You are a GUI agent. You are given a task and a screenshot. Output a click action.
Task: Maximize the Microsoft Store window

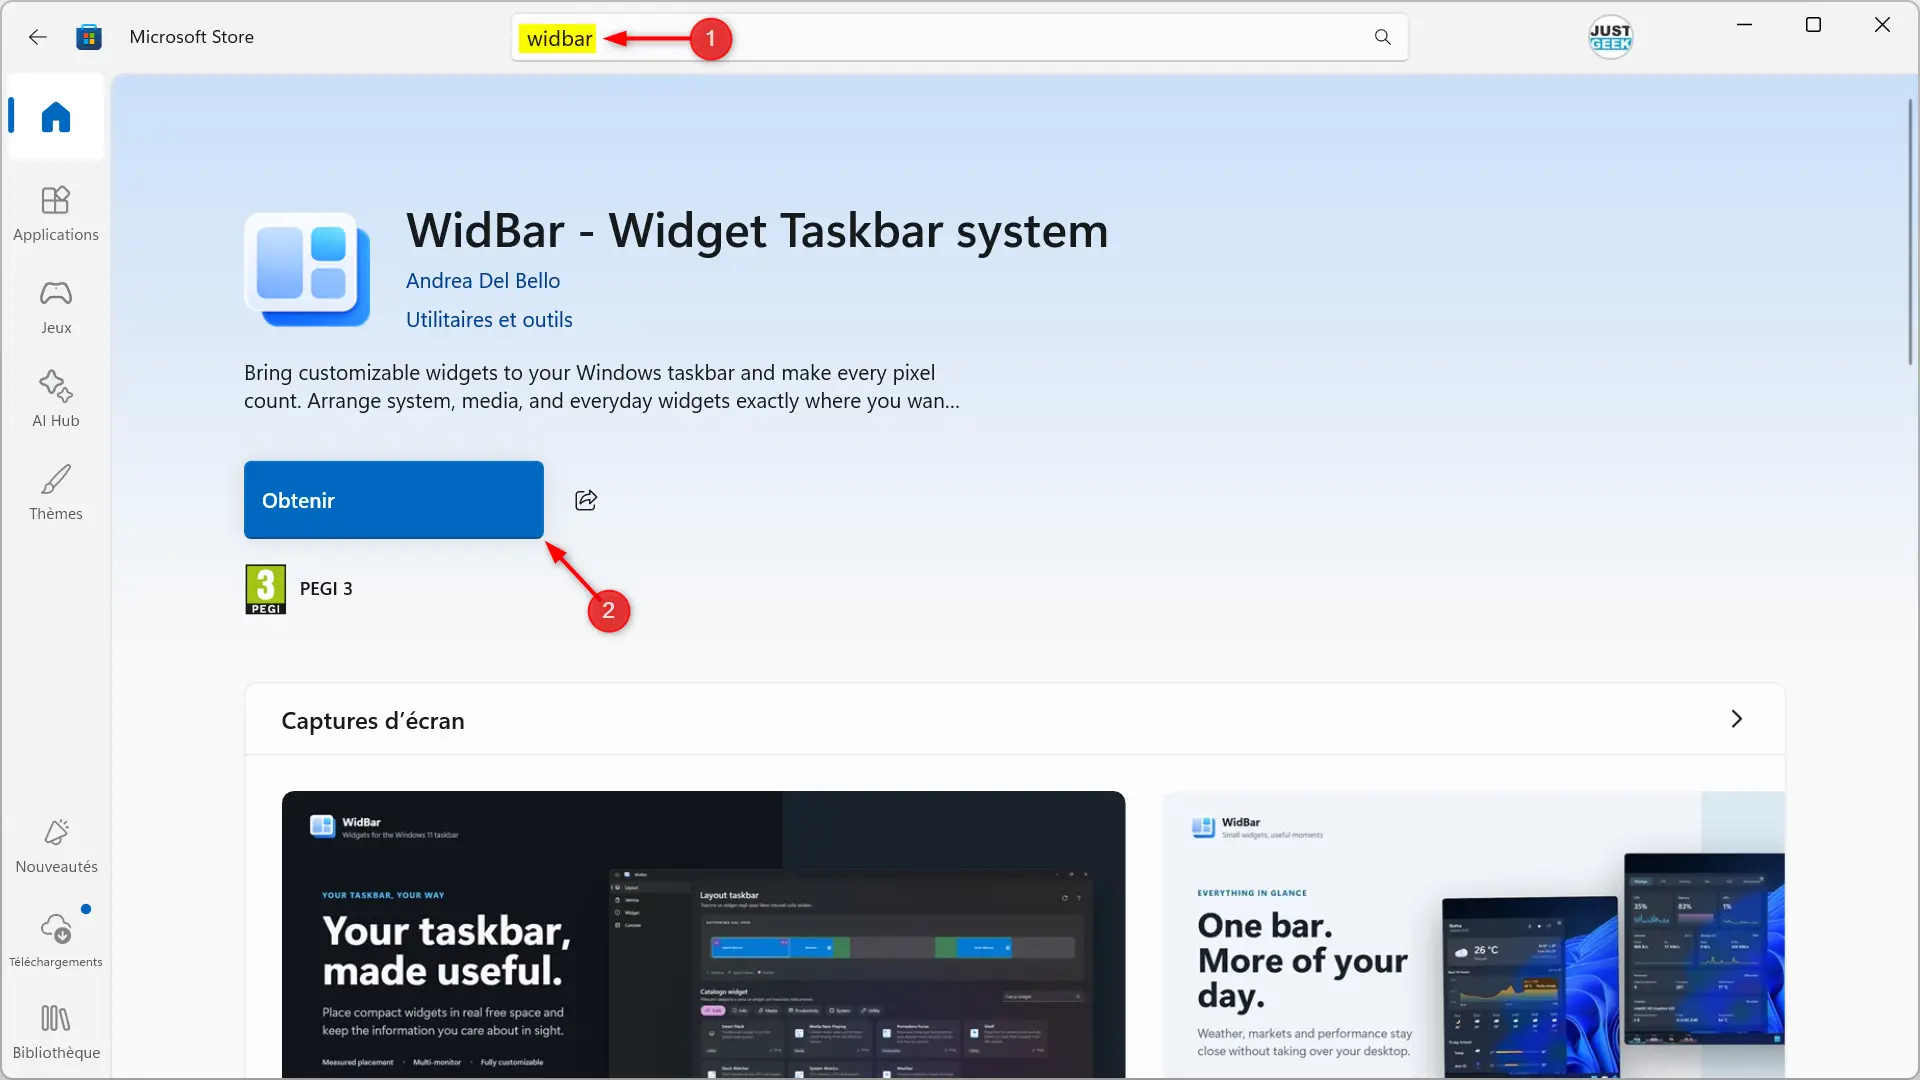1813,25
